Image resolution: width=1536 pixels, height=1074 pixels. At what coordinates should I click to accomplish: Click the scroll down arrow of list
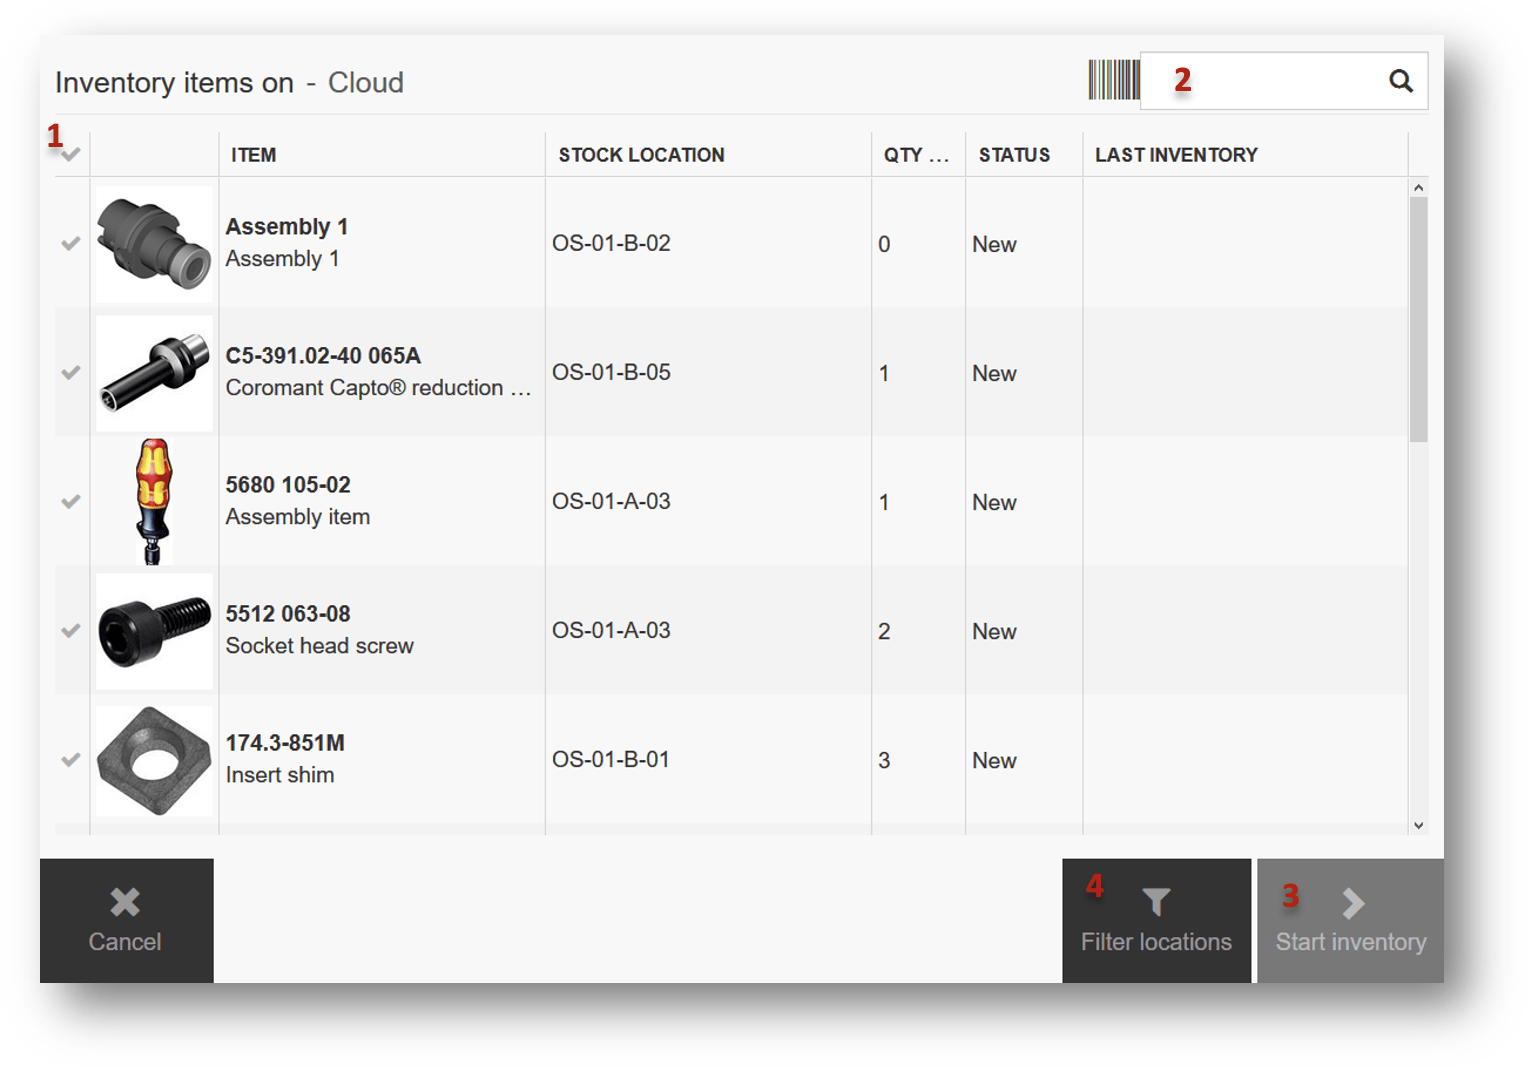point(1418,825)
